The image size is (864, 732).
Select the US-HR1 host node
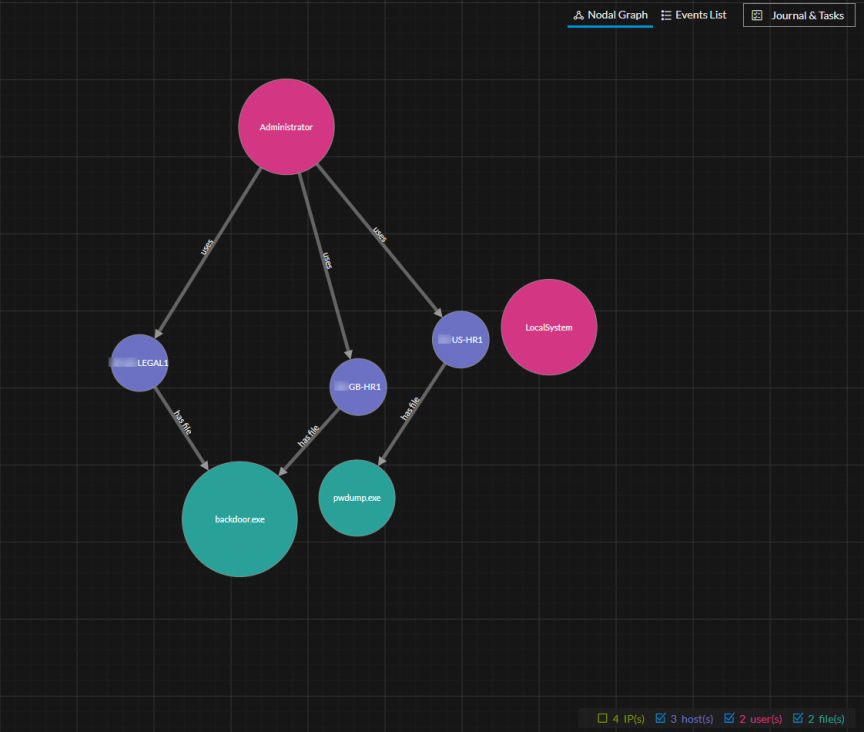(x=461, y=339)
